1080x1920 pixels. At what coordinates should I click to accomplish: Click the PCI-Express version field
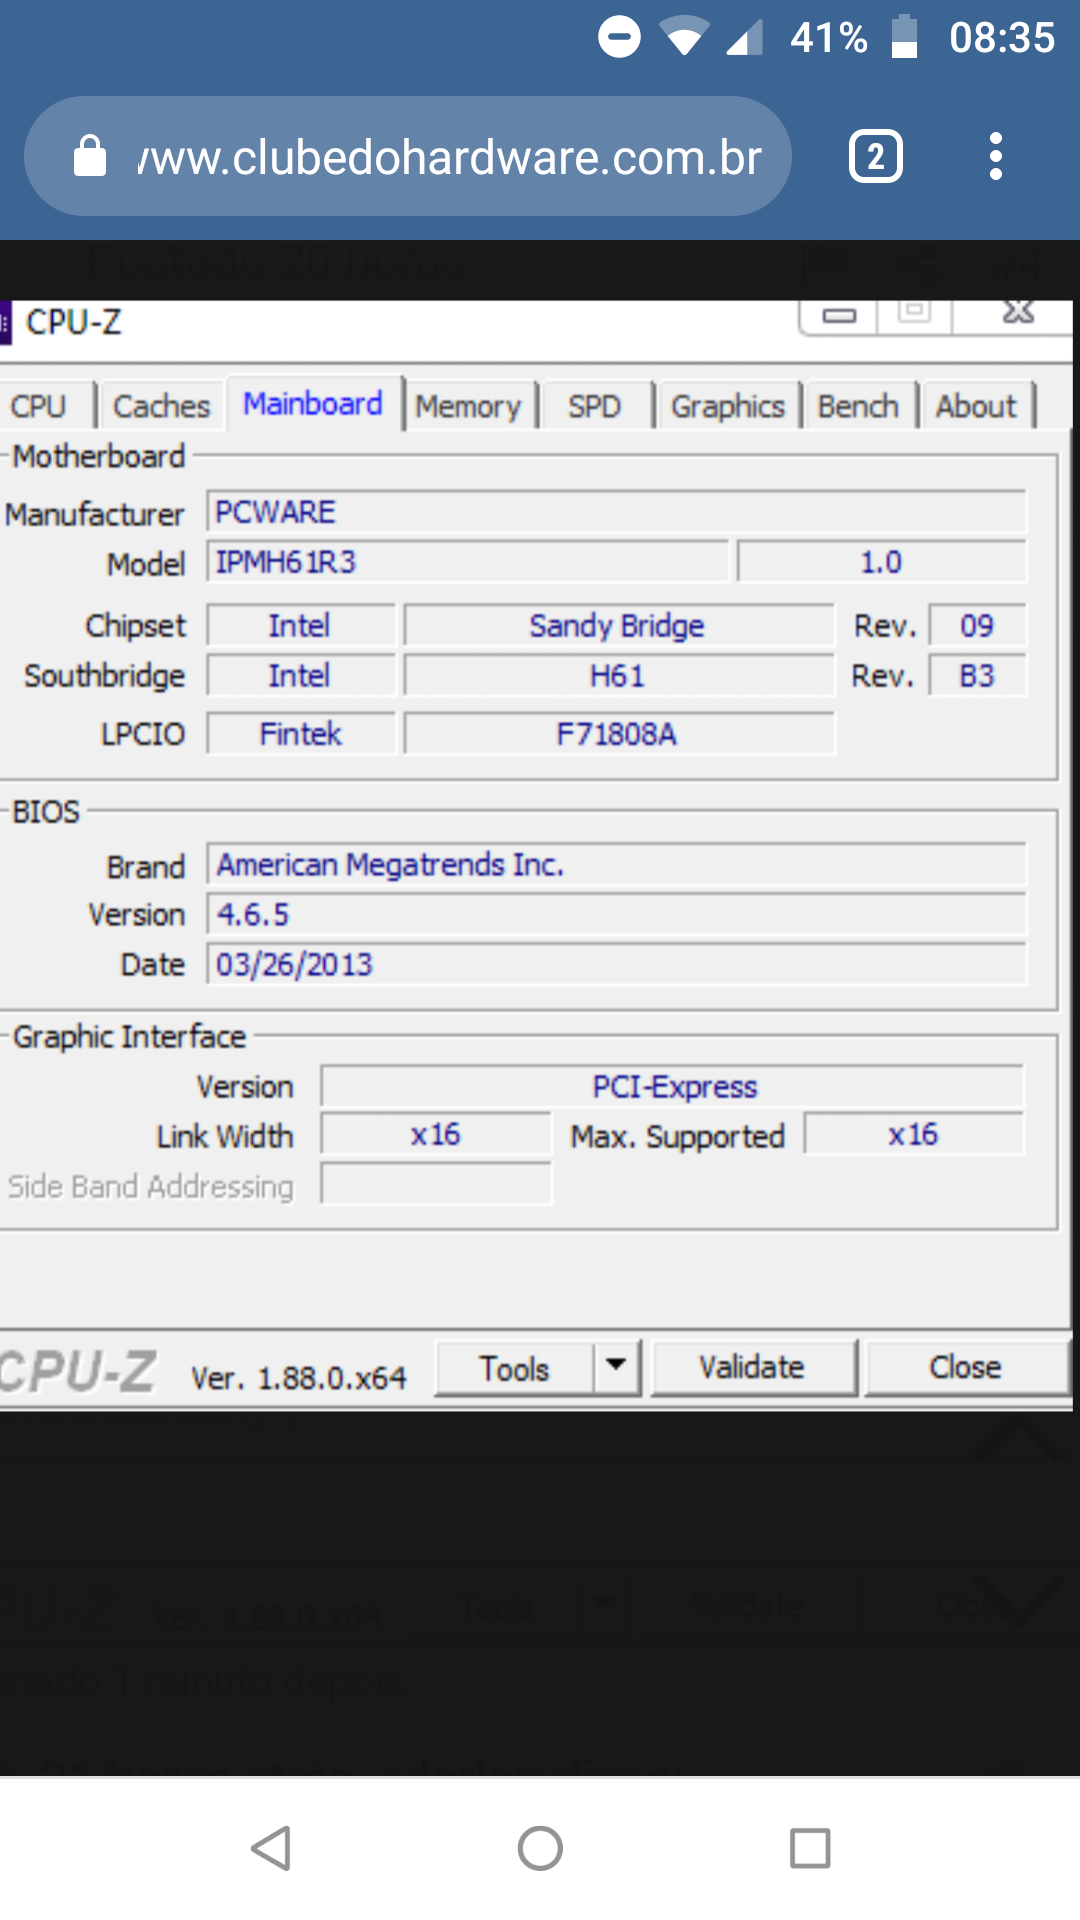click(x=673, y=1086)
